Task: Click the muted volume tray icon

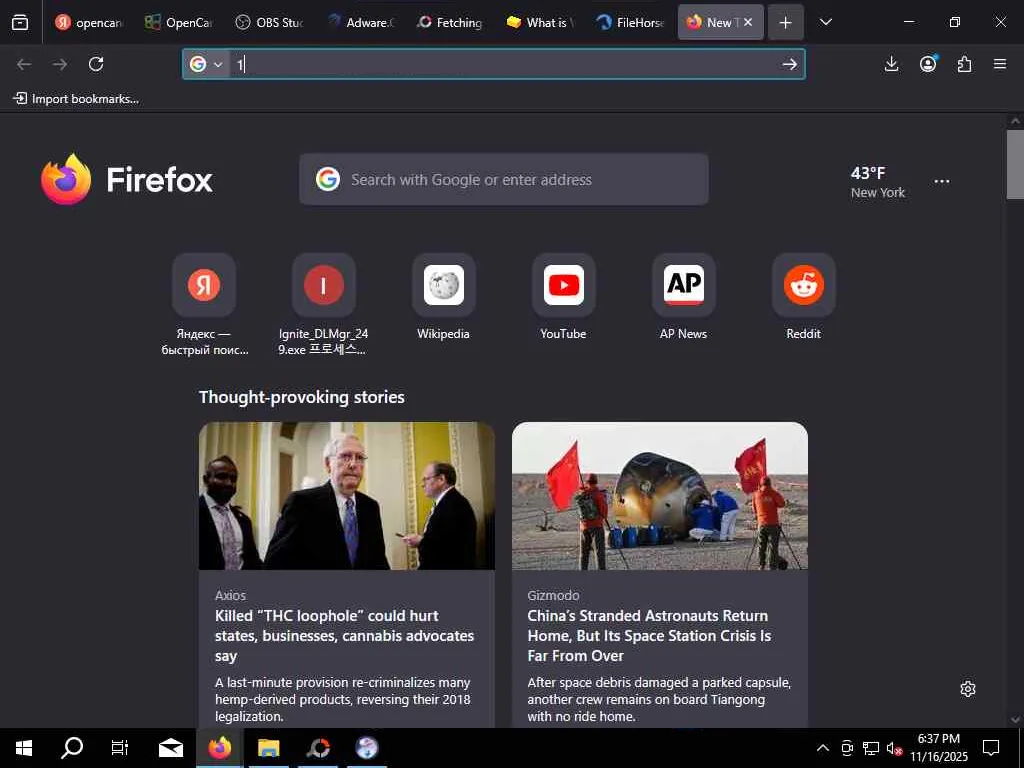Action: (894, 748)
